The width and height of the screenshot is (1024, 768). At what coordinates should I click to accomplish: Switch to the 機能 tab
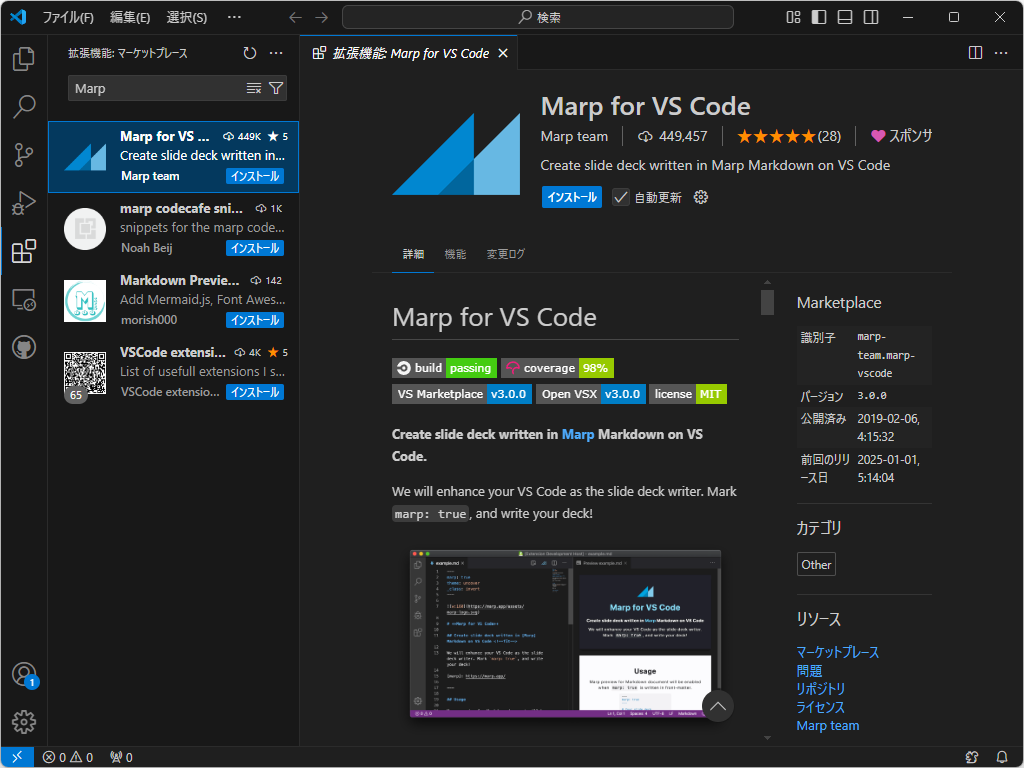point(455,254)
